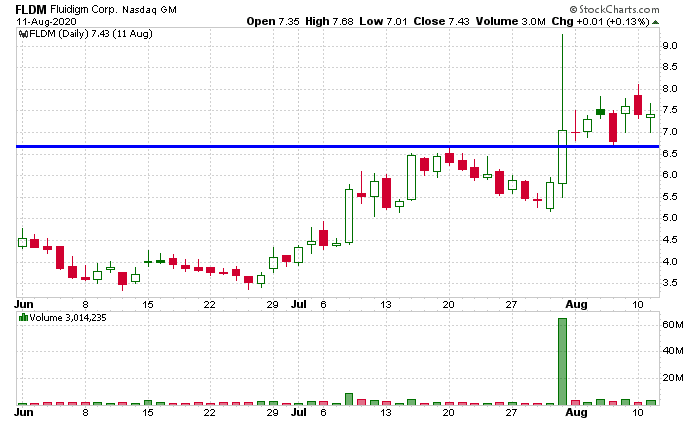Click the 3.5 price axis label

pyautogui.click(x=670, y=283)
